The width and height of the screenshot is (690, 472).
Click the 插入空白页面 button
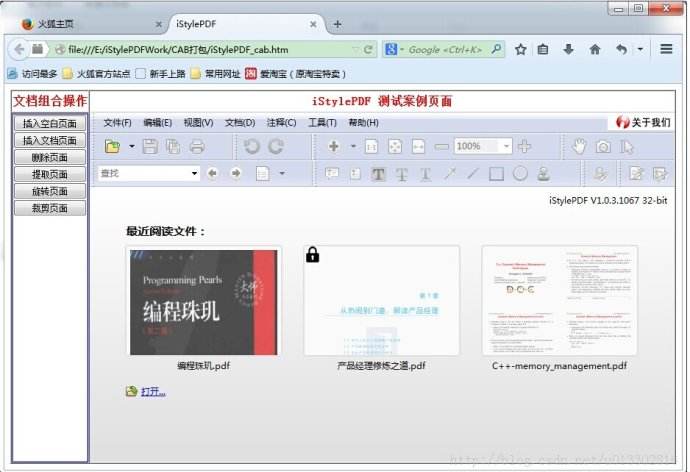coord(50,123)
